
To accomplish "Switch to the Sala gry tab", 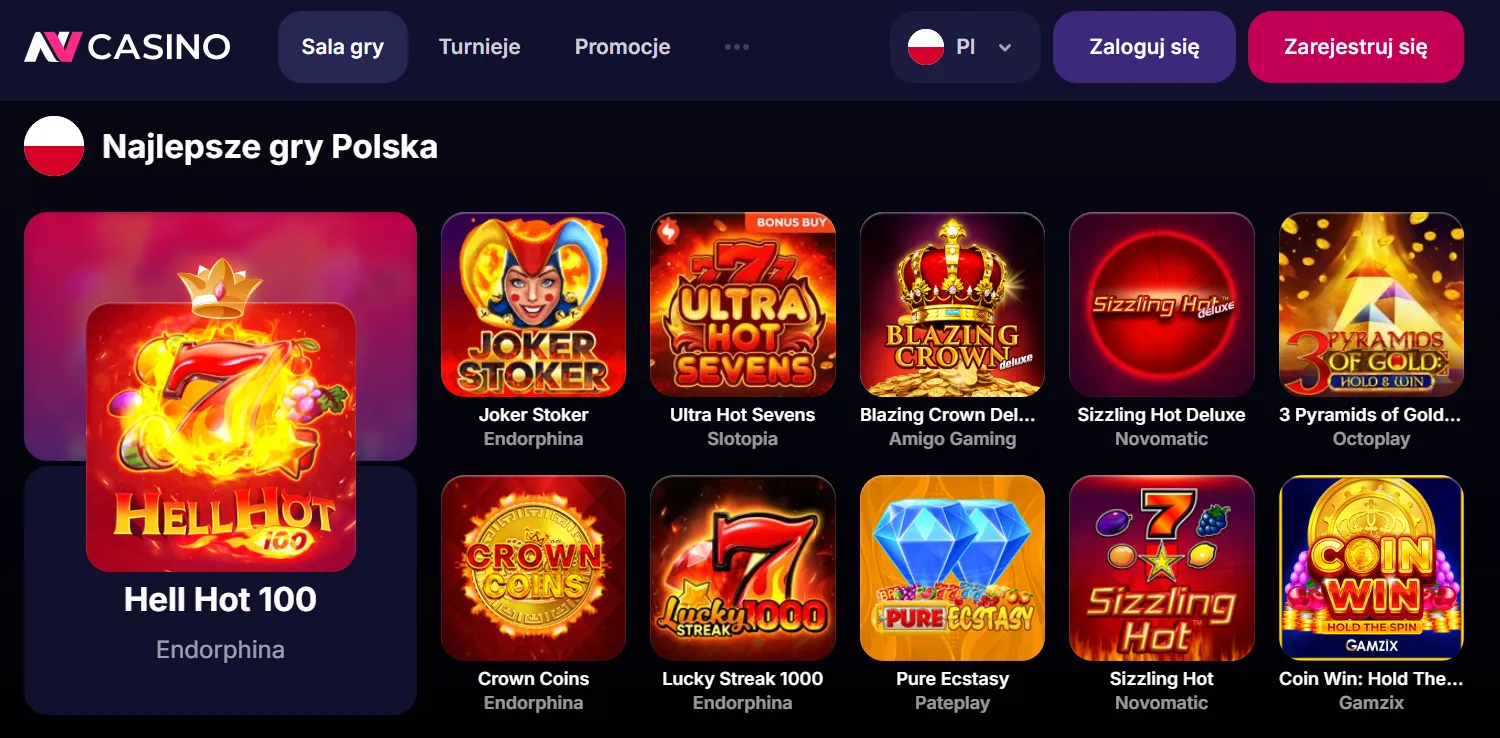I will tap(343, 47).
